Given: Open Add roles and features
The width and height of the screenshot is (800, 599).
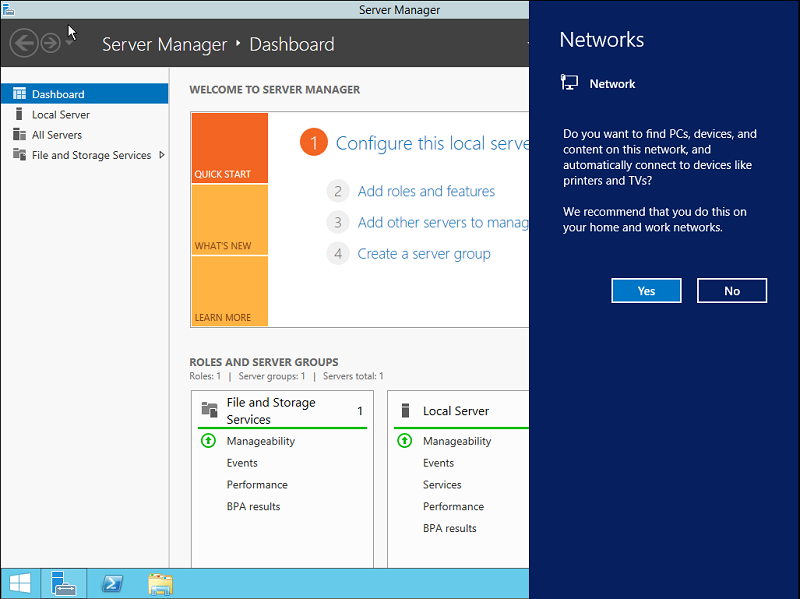Looking at the screenshot, I should click(x=426, y=191).
